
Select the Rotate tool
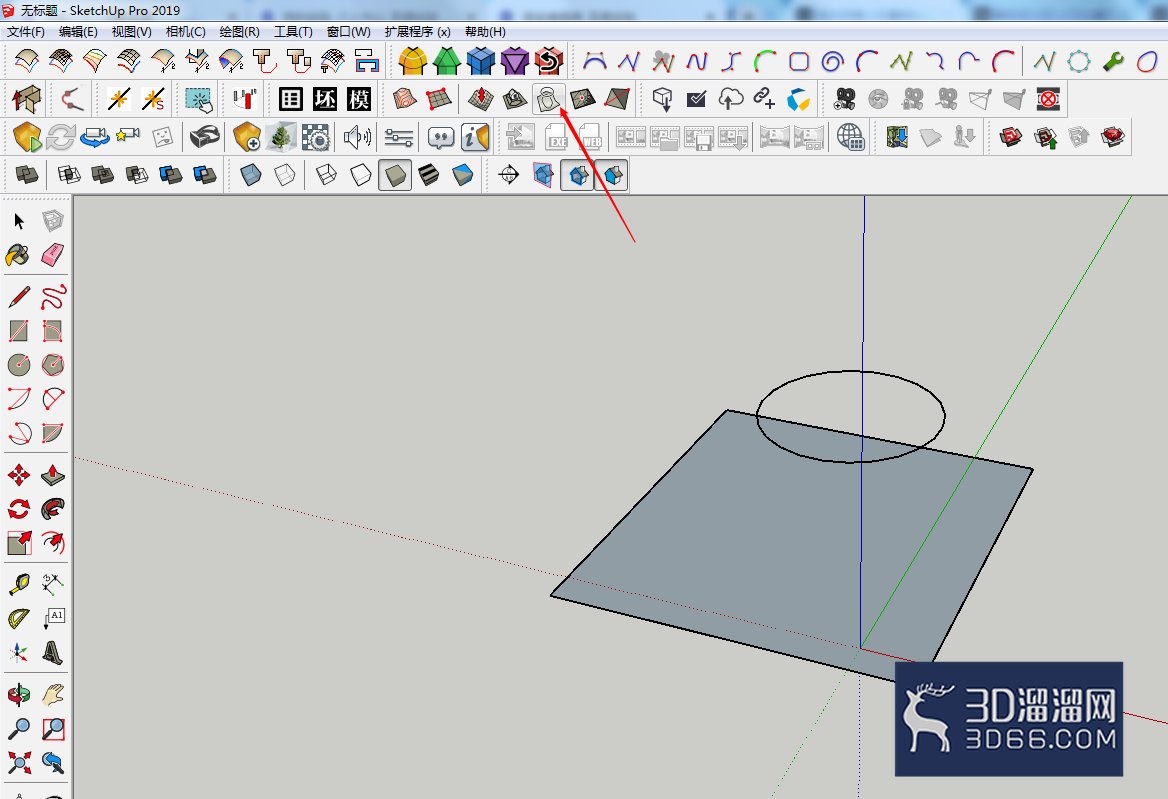tap(19, 509)
